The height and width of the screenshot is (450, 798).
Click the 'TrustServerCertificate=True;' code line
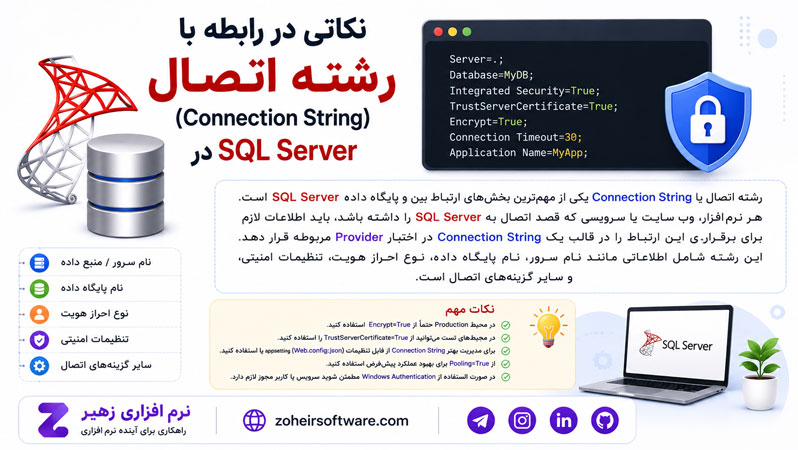point(533,106)
